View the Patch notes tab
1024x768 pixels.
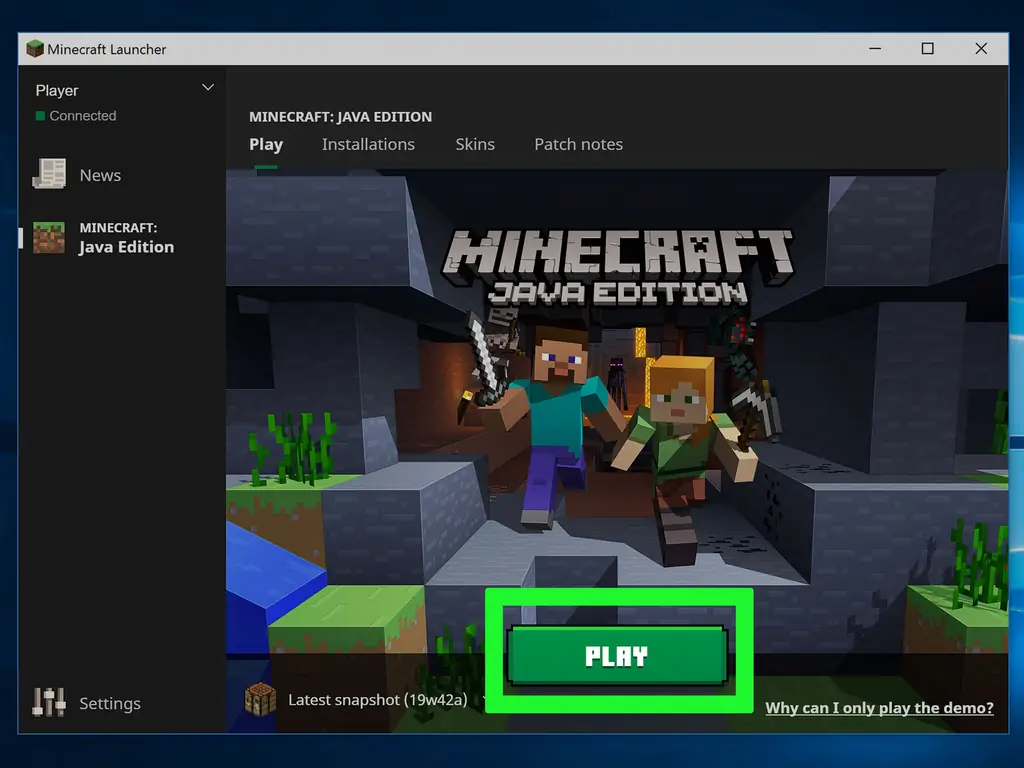579,144
